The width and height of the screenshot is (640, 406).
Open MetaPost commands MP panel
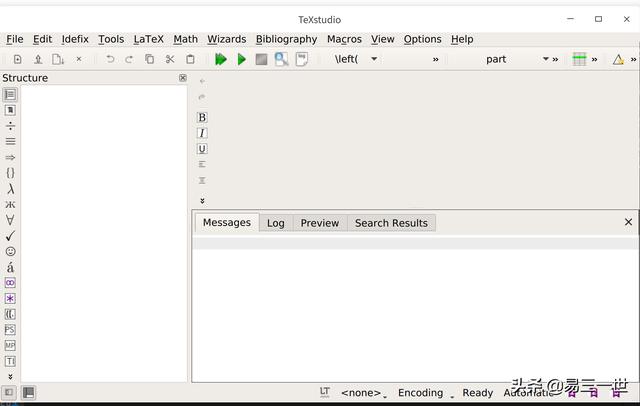pos(10,346)
